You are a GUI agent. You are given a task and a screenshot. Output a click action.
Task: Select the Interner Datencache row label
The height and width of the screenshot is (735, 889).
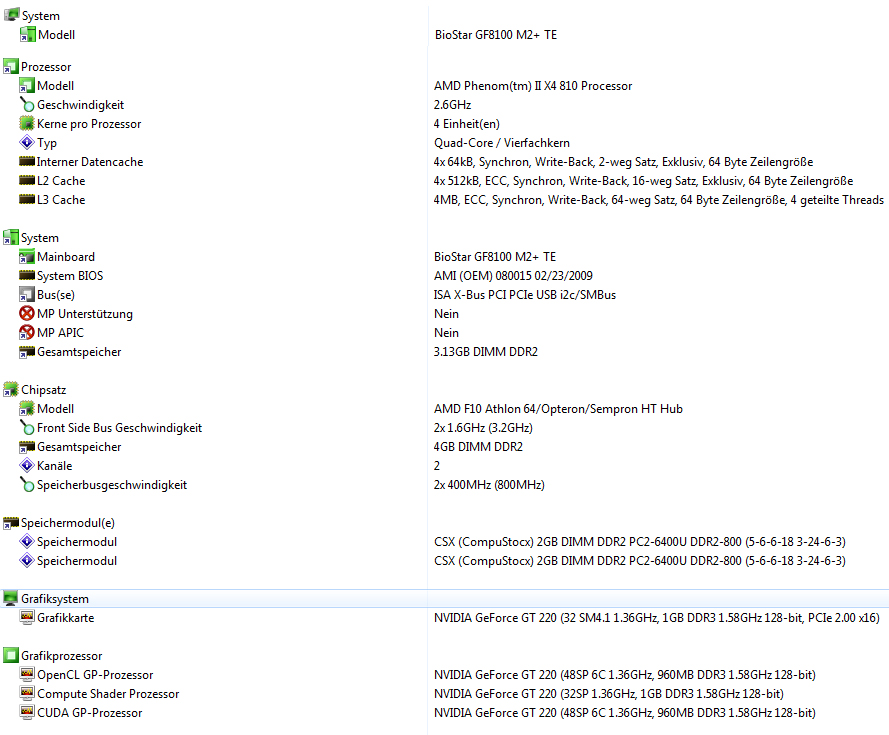tap(90, 162)
